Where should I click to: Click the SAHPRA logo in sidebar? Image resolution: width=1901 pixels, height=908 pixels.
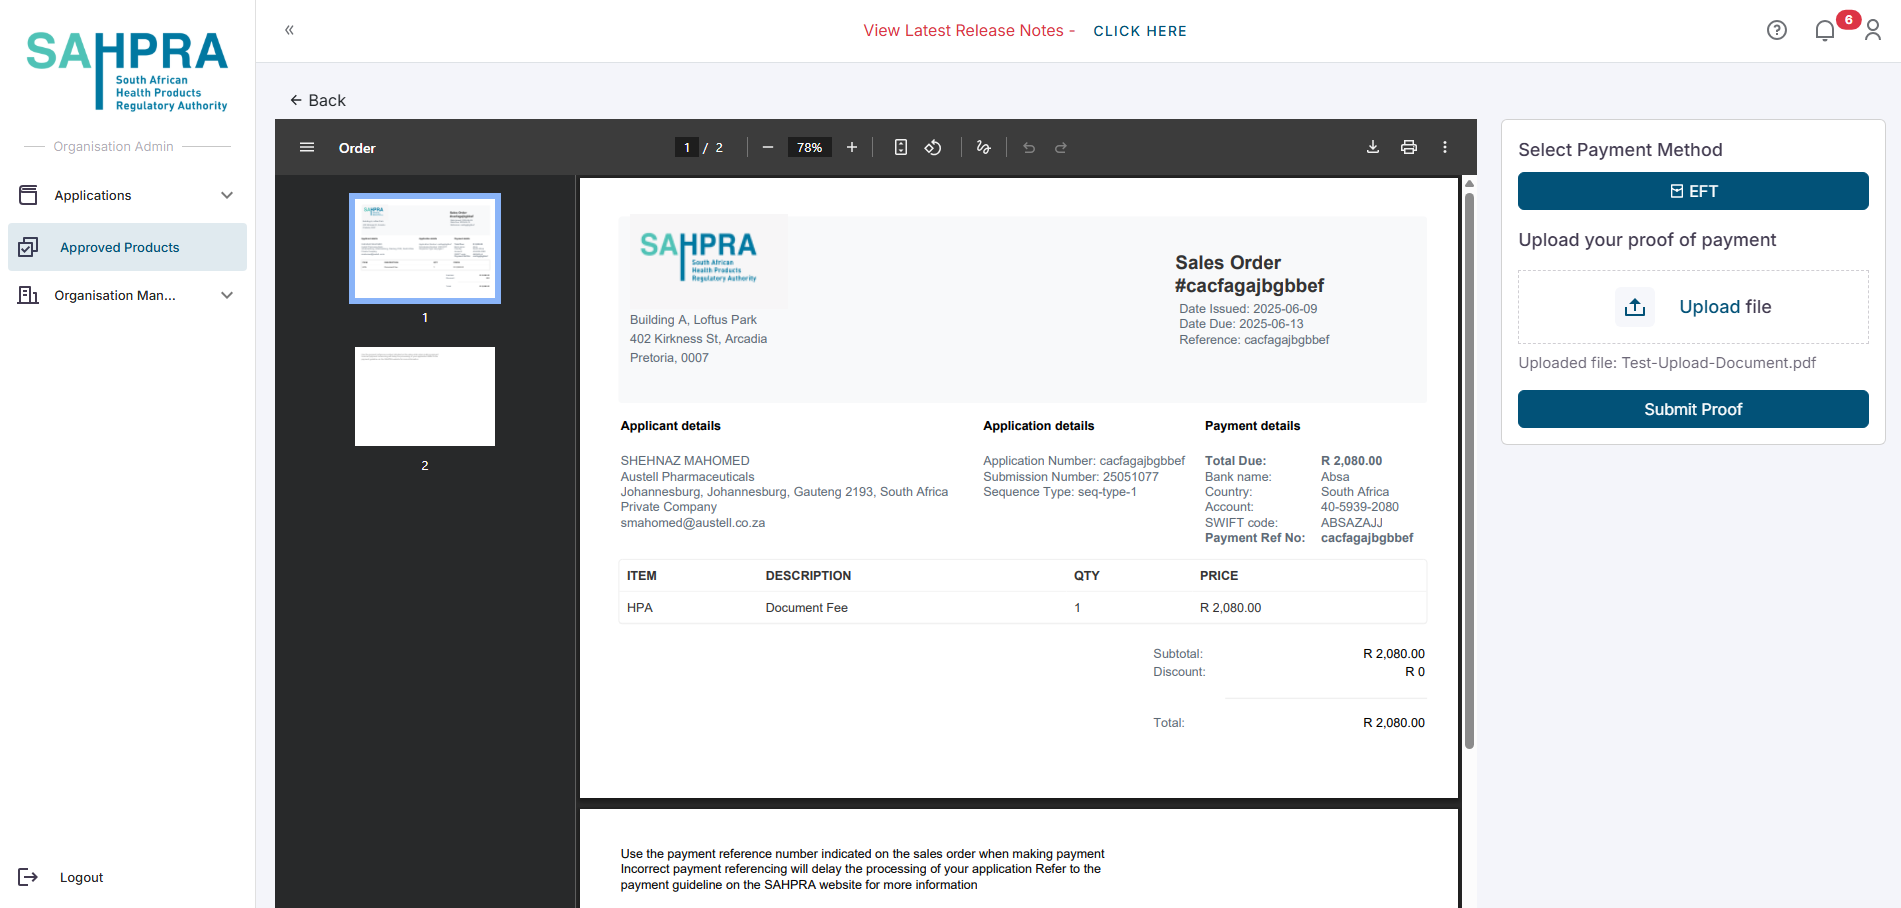127,70
